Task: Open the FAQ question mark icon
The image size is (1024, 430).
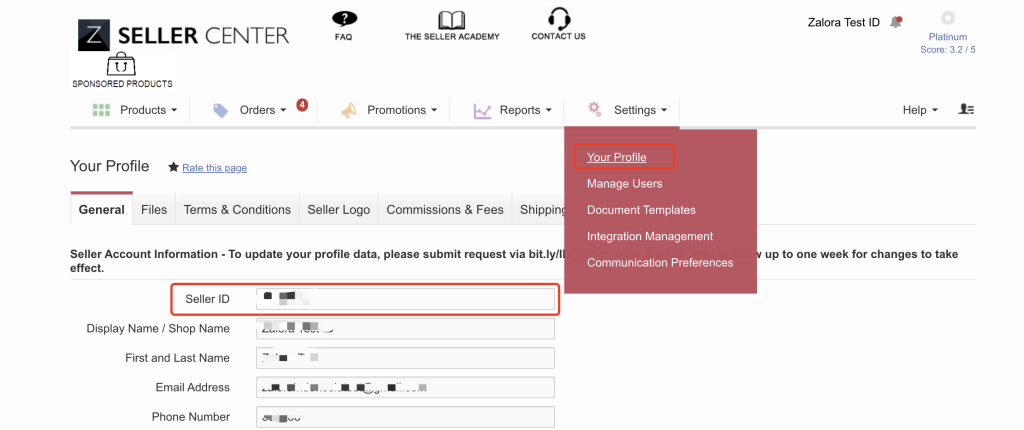Action: 344,19
